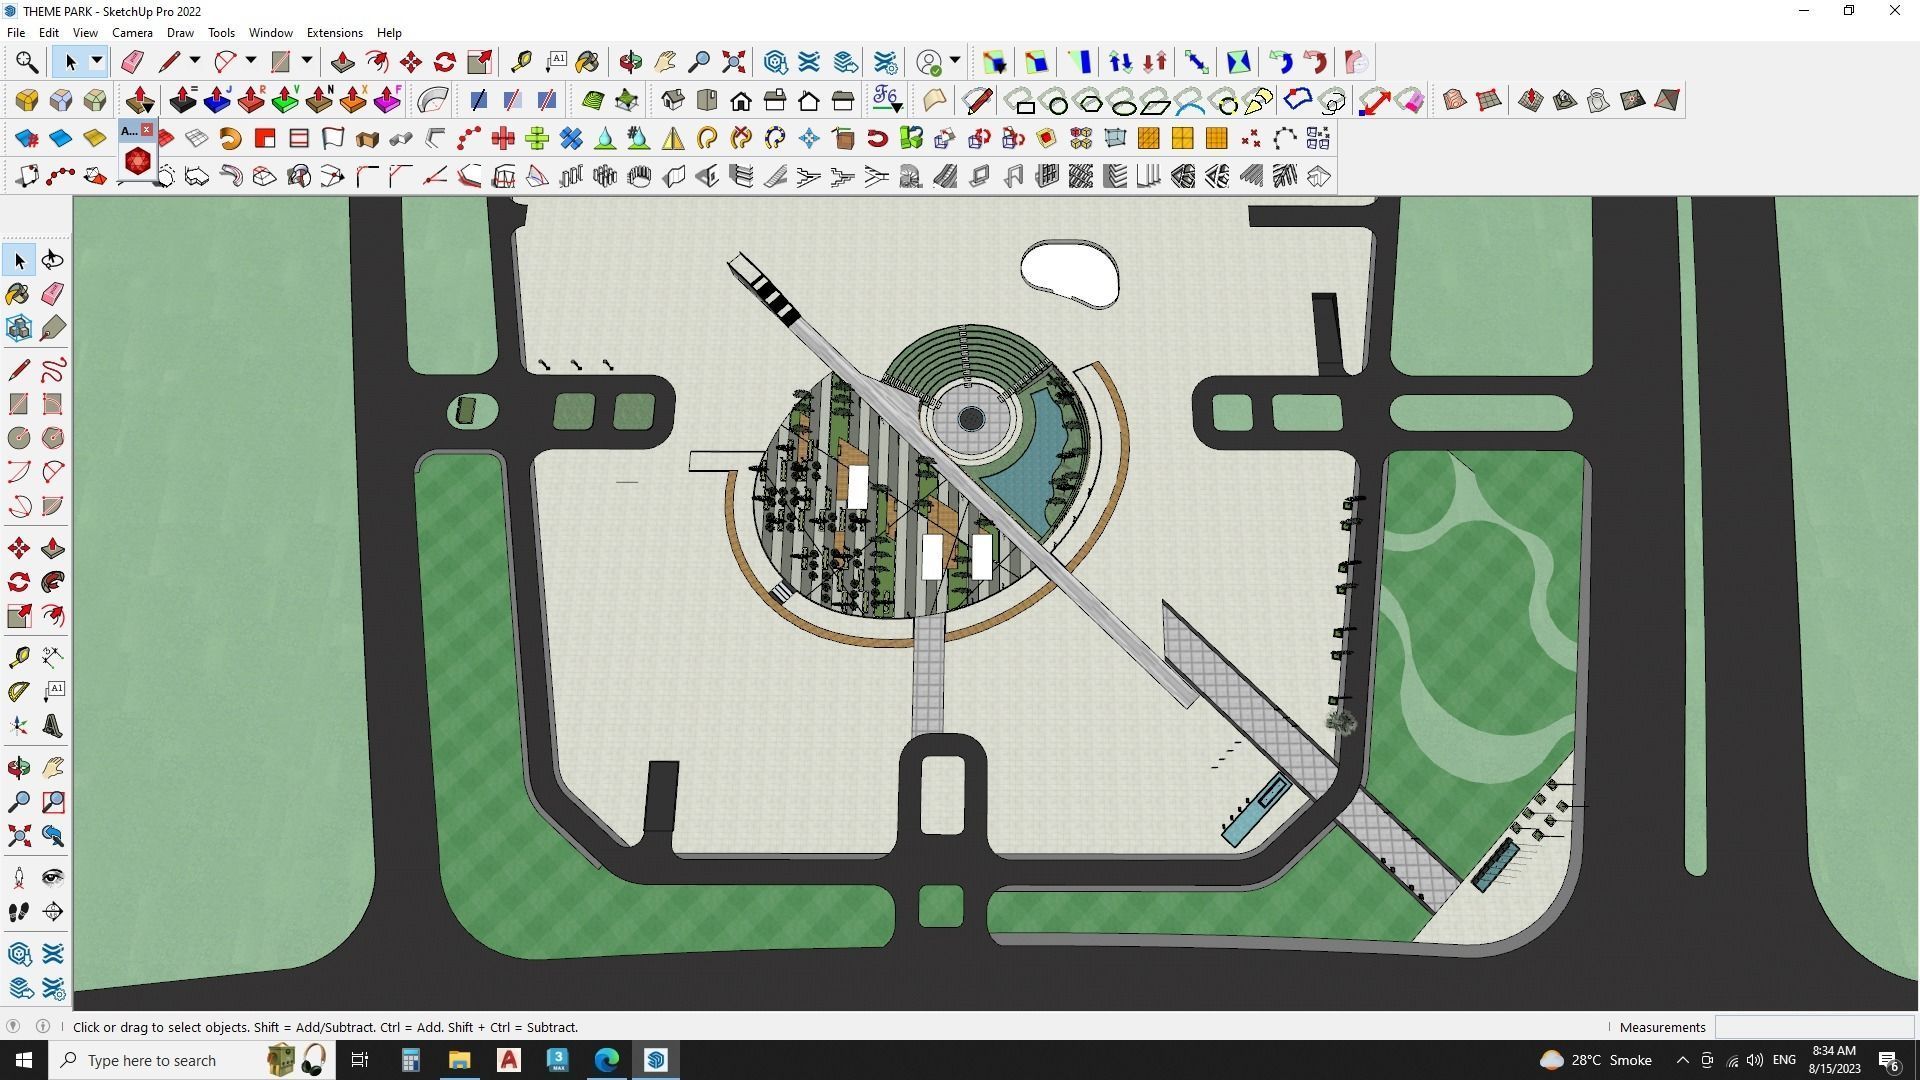Screen dimensions: 1920x1080
Task: Open File Explorer from taskbar
Action: click(459, 1060)
